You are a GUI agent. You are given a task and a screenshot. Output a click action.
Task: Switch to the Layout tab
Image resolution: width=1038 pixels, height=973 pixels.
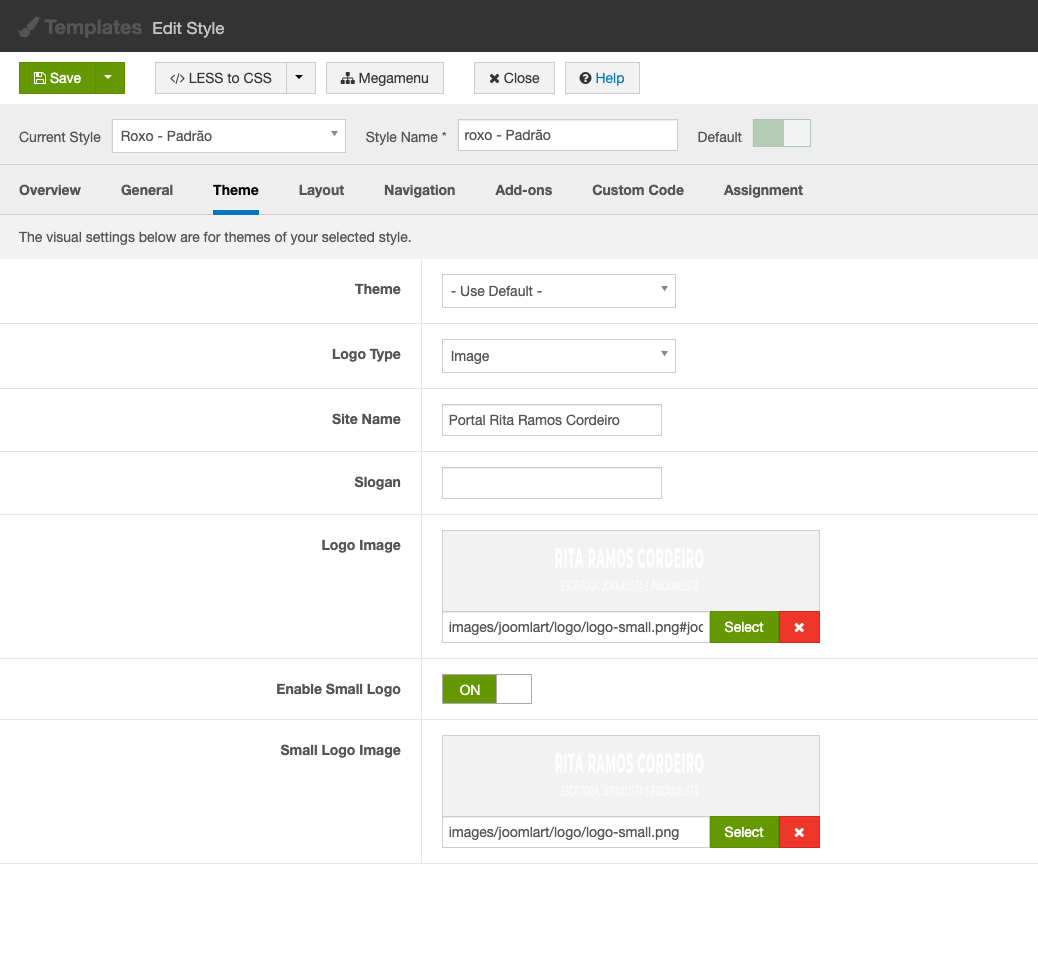pos(321,190)
